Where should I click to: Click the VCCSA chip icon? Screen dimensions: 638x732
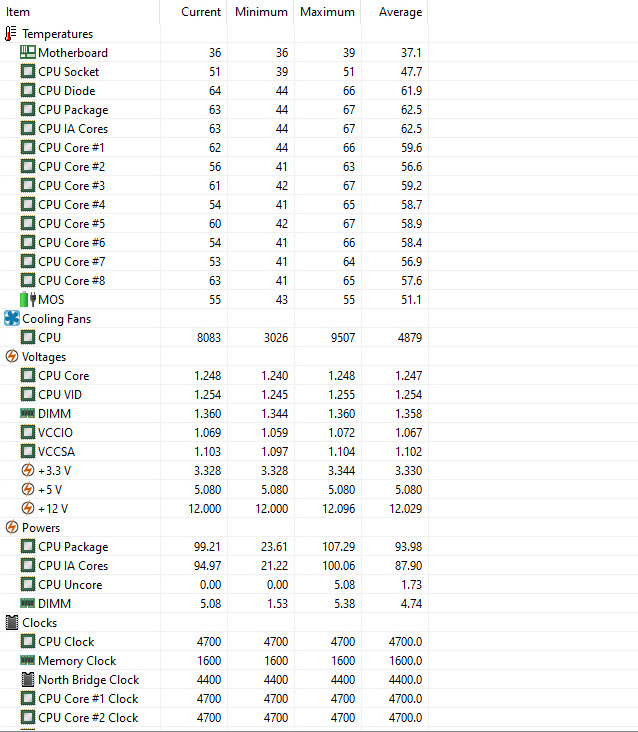[x=28, y=451]
